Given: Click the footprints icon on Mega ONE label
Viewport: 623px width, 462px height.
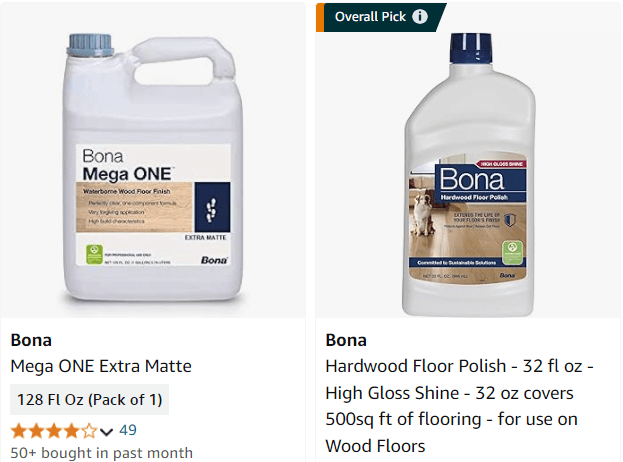Looking at the screenshot, I should [210, 209].
